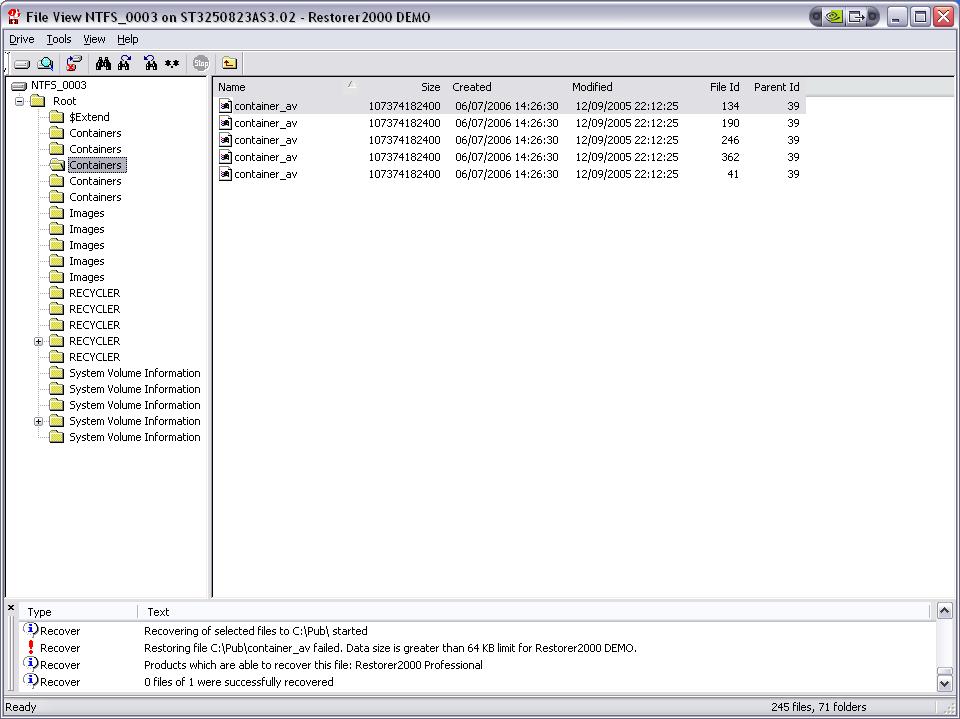Image resolution: width=960 pixels, height=719 pixels.
Task: Click the Text column header in log
Action: 533,612
